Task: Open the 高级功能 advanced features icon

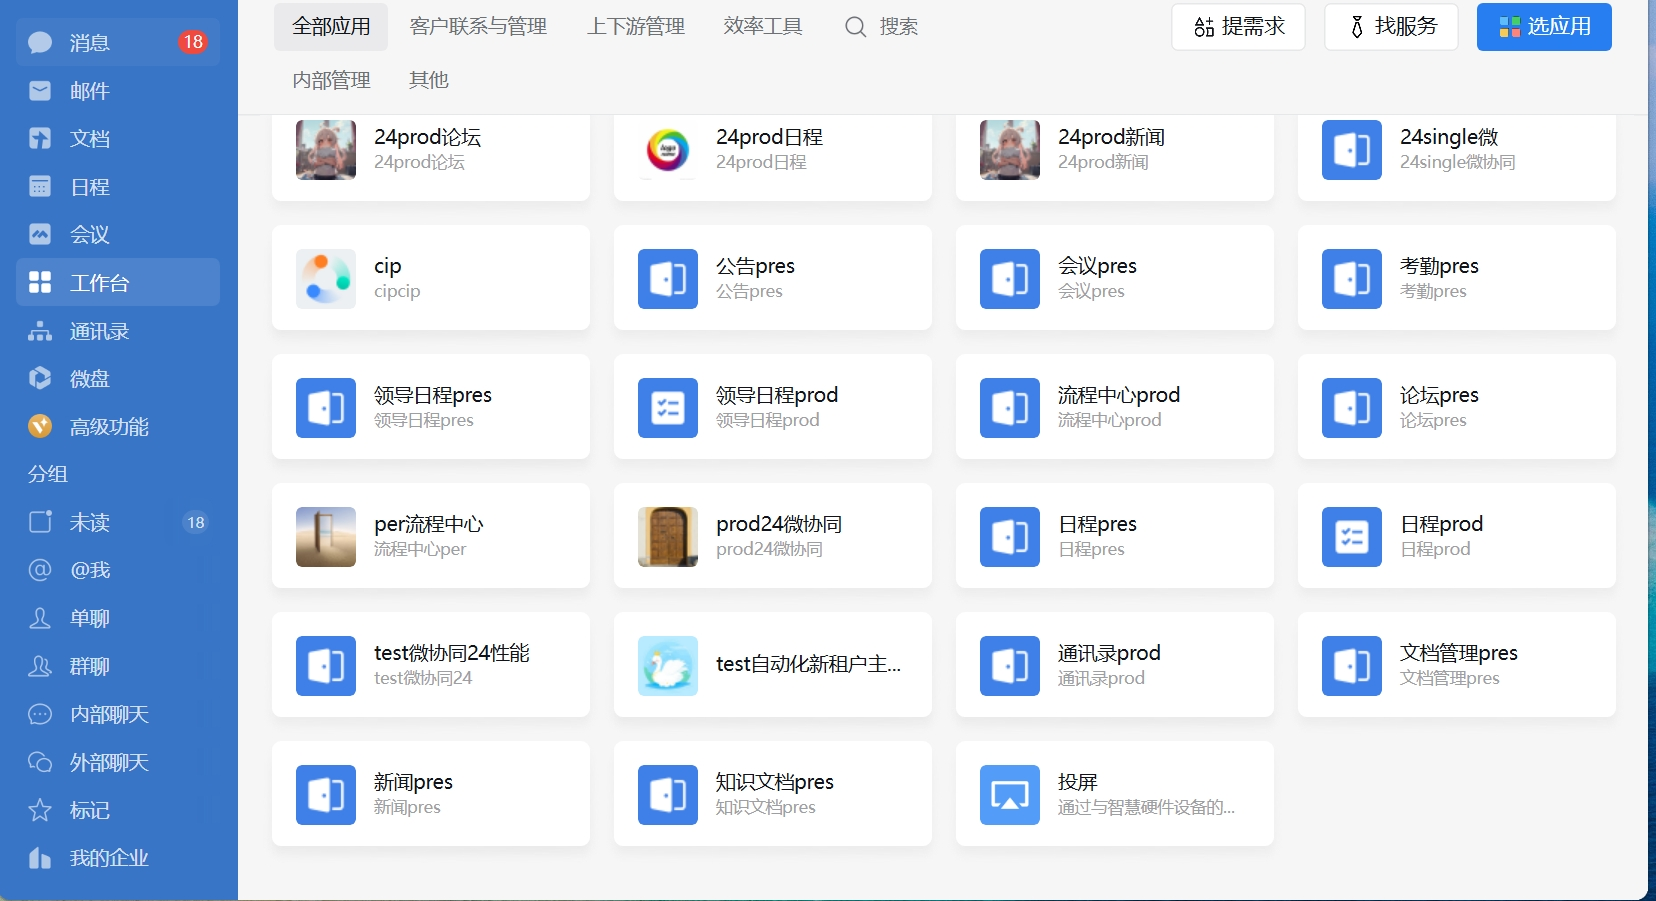Action: pyautogui.click(x=40, y=427)
